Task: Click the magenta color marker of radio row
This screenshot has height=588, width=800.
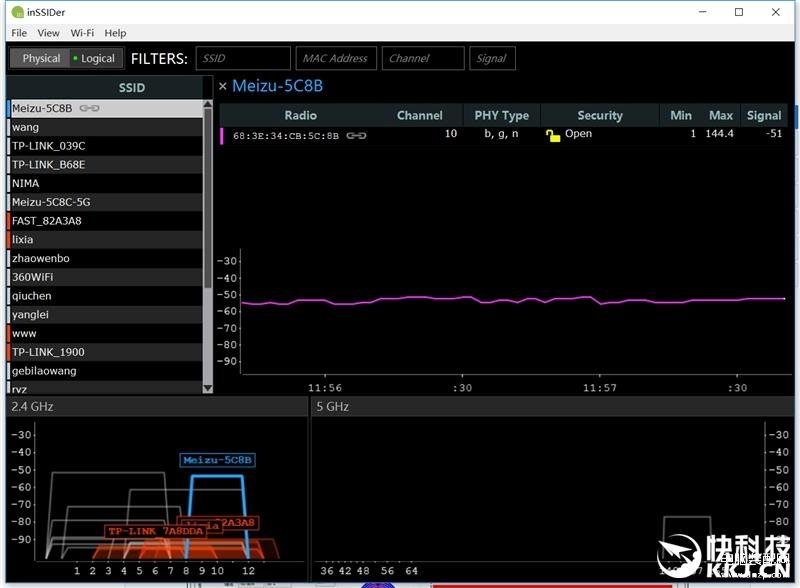Action: [221, 136]
